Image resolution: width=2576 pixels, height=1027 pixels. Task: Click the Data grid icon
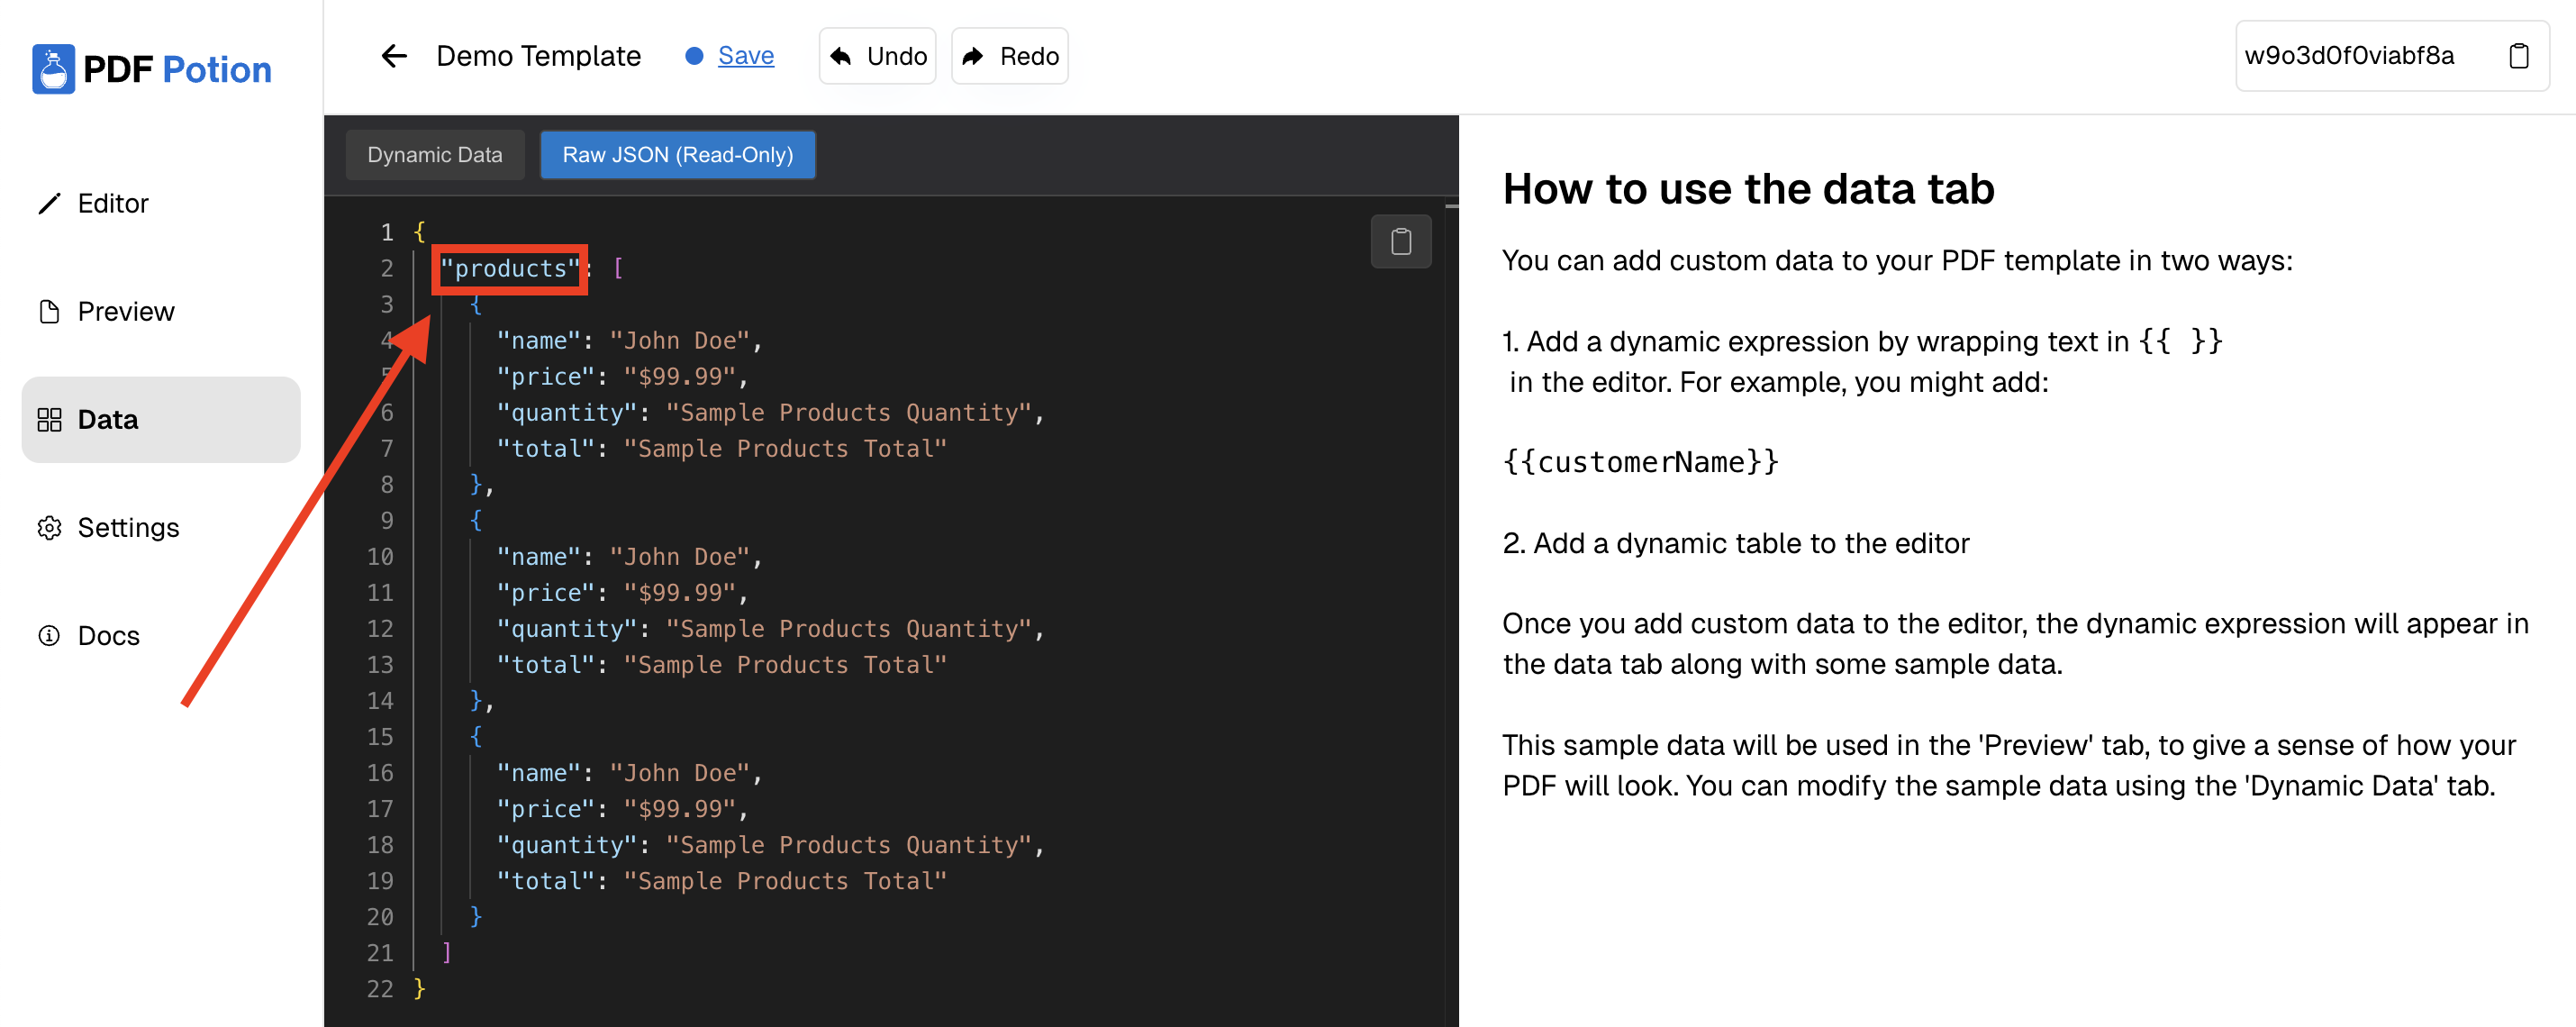pyautogui.click(x=49, y=419)
